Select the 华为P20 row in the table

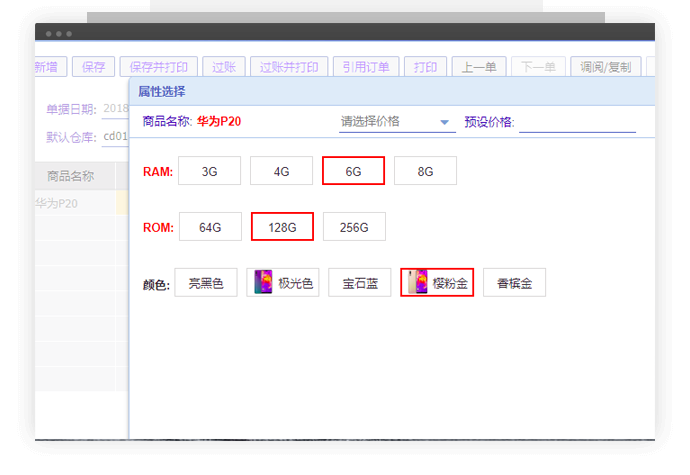click(x=81, y=203)
